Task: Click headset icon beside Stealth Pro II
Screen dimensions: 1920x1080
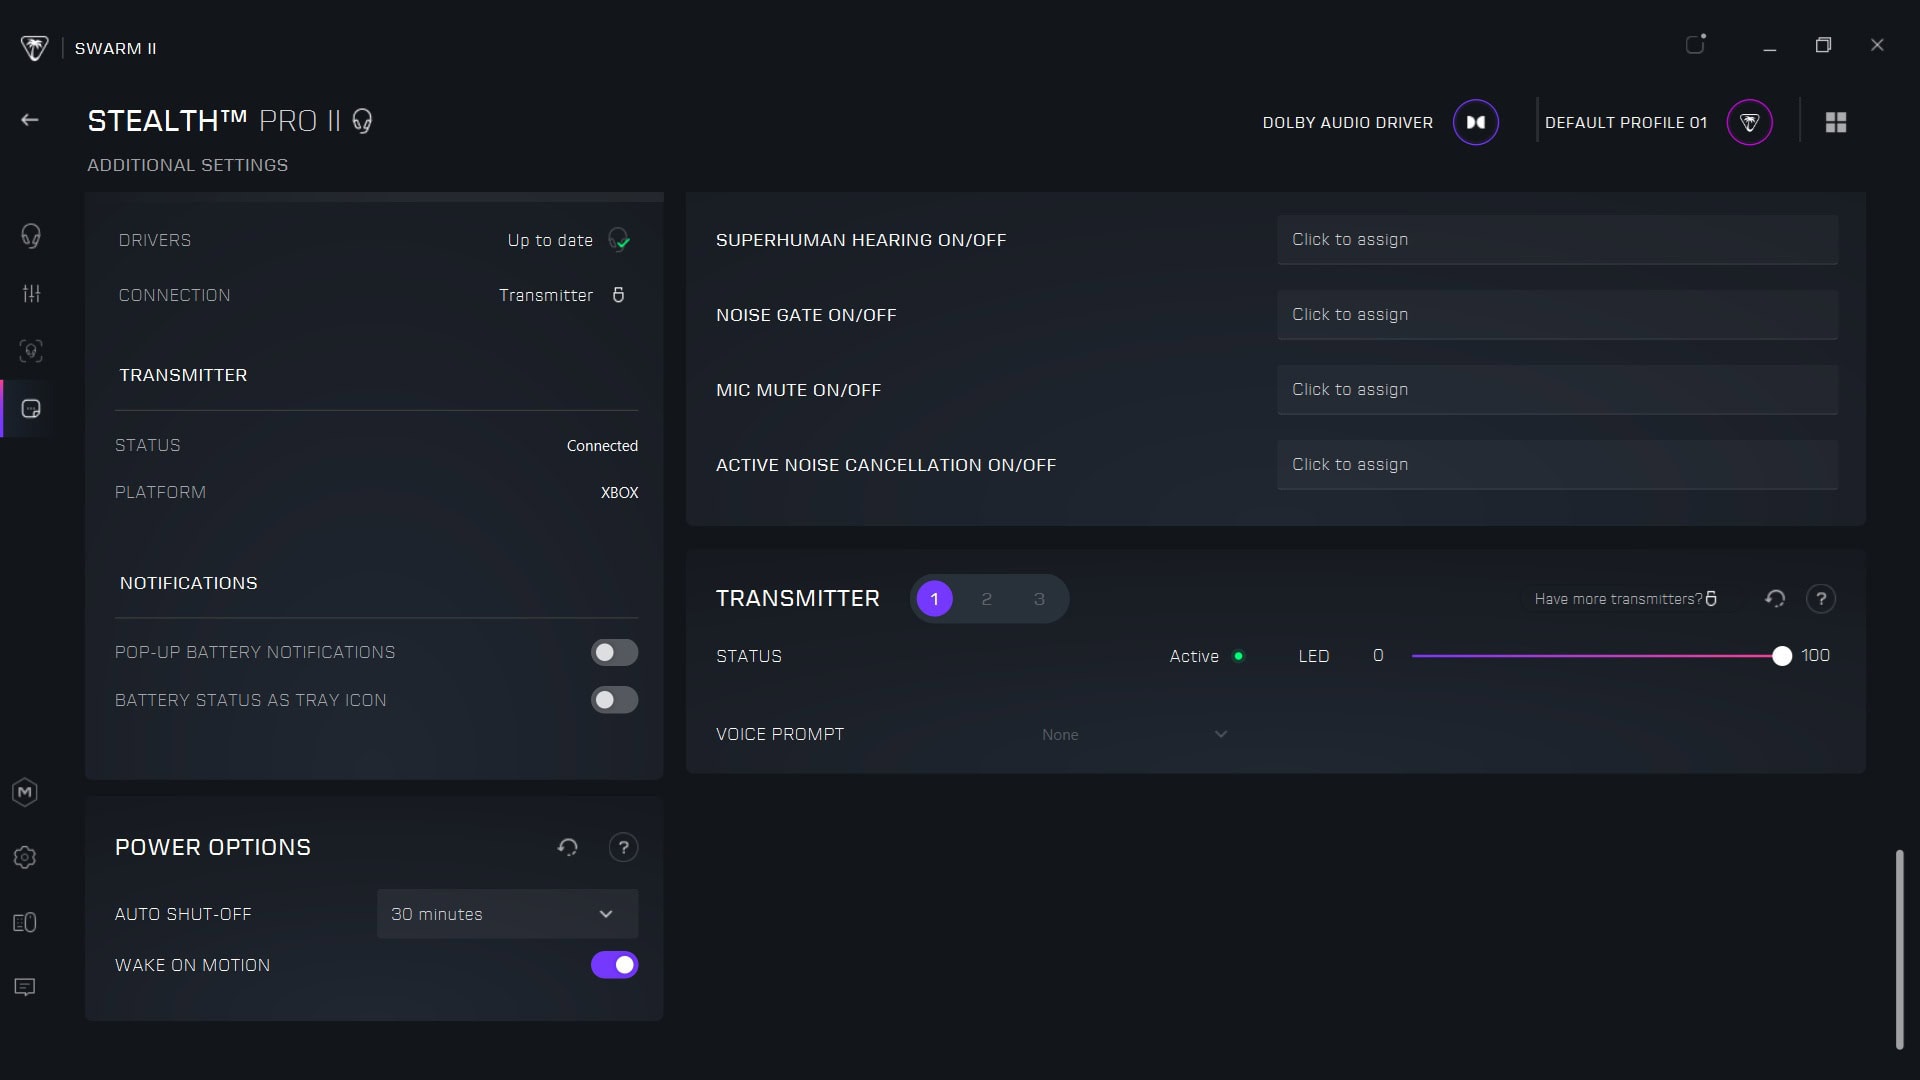Action: pyautogui.click(x=362, y=121)
